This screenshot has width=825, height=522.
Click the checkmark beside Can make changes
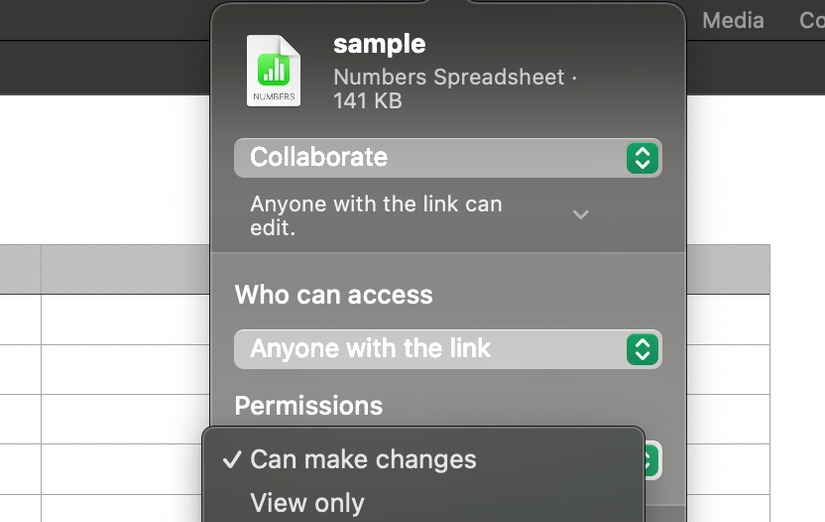[x=232, y=460]
